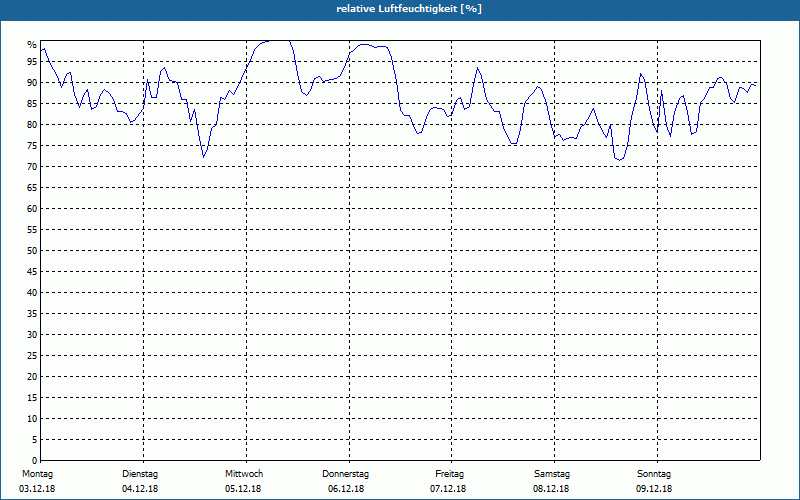
Task: Click the date 03.12.18
Action: tap(37, 489)
